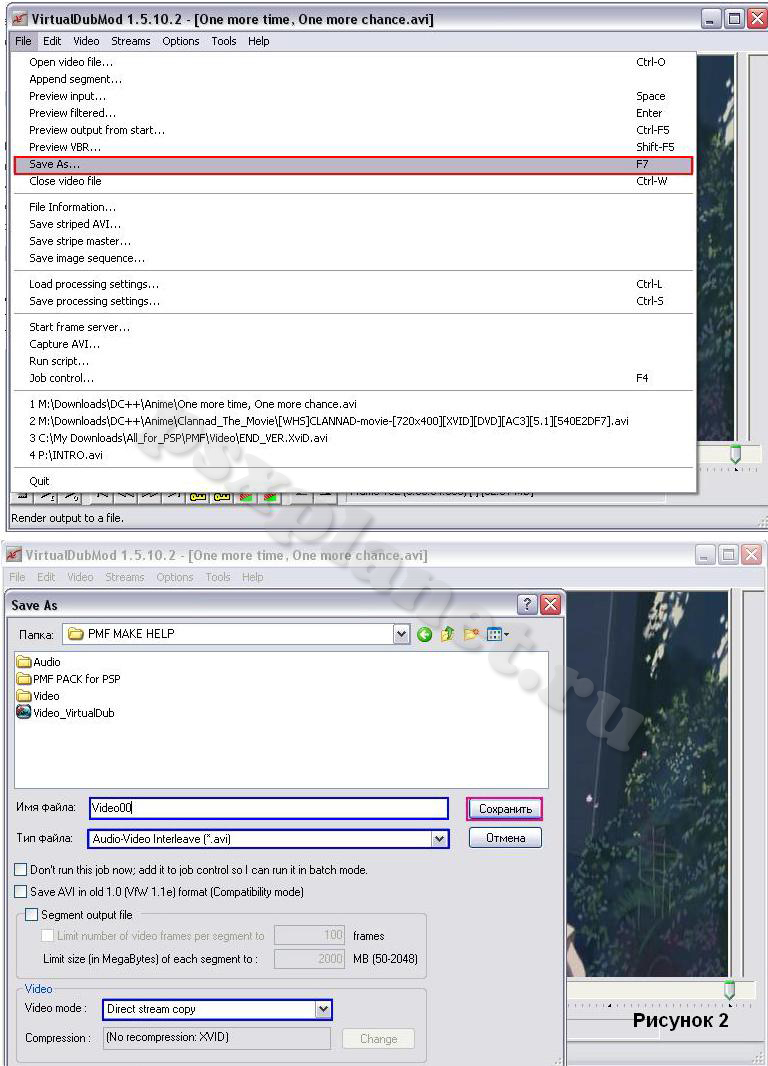Select the Video_VirtualDub file
Viewport: 768px width, 1066px height.
(65, 712)
